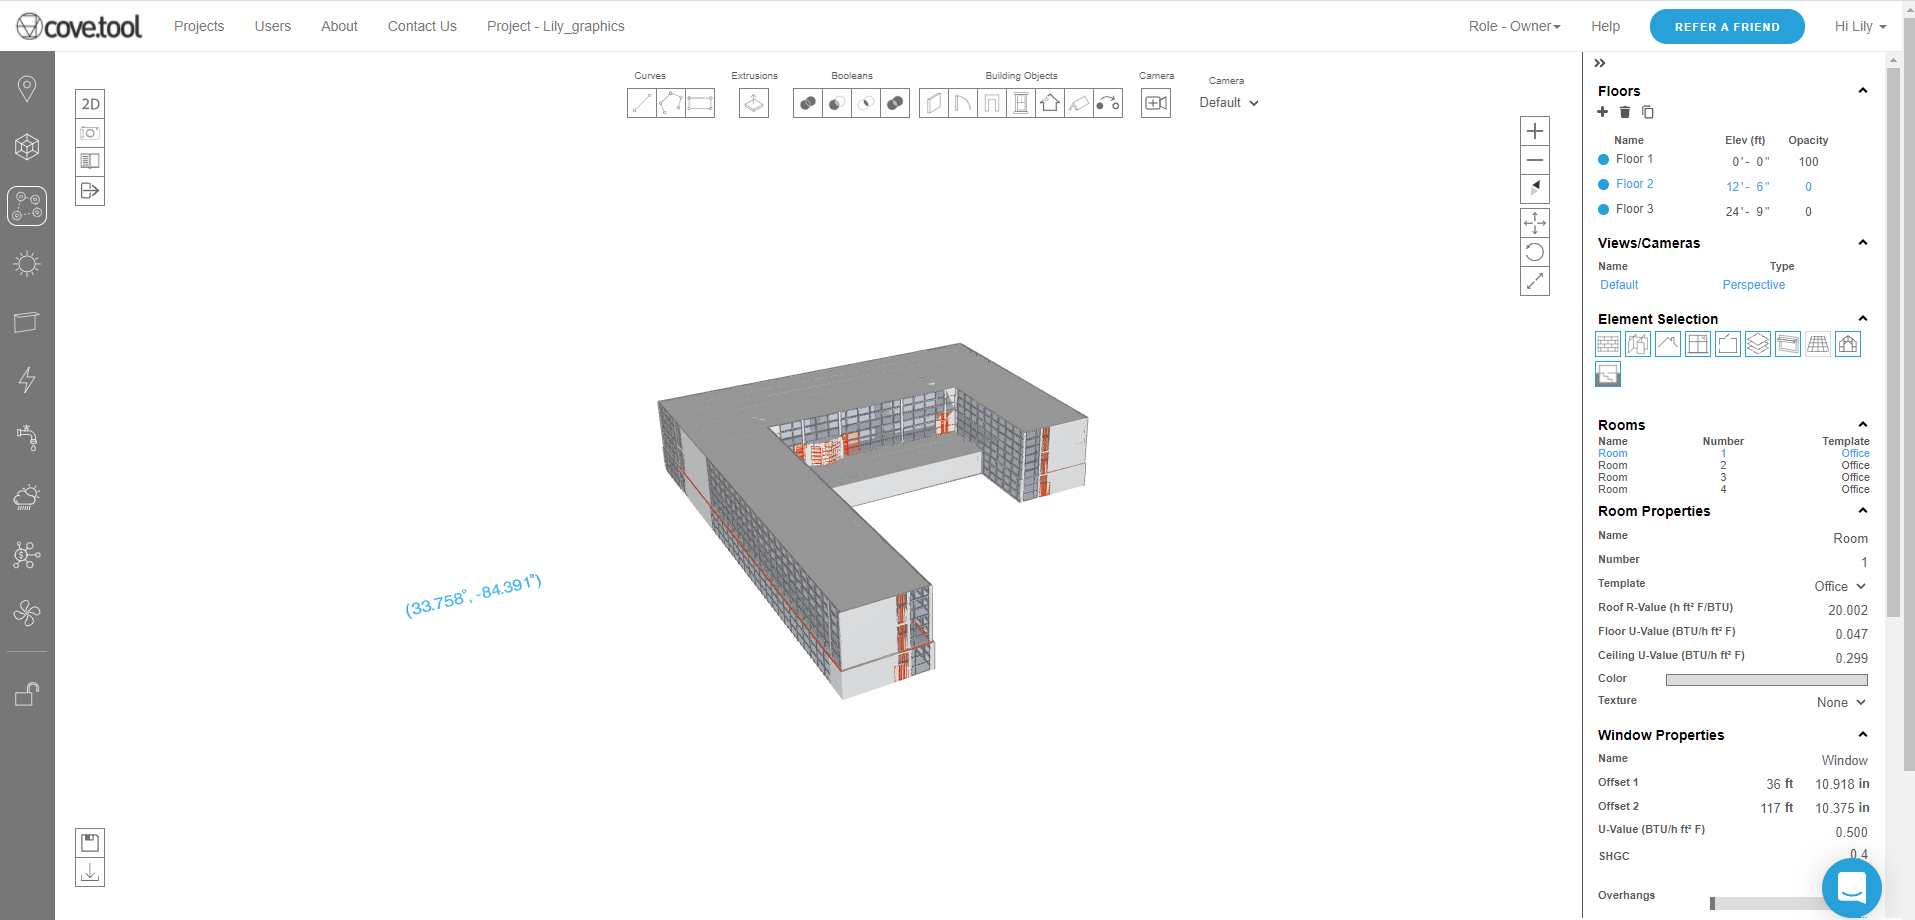The width and height of the screenshot is (1915, 920).
Task: Toggle visibility dot for Floor 2
Action: tap(1603, 184)
